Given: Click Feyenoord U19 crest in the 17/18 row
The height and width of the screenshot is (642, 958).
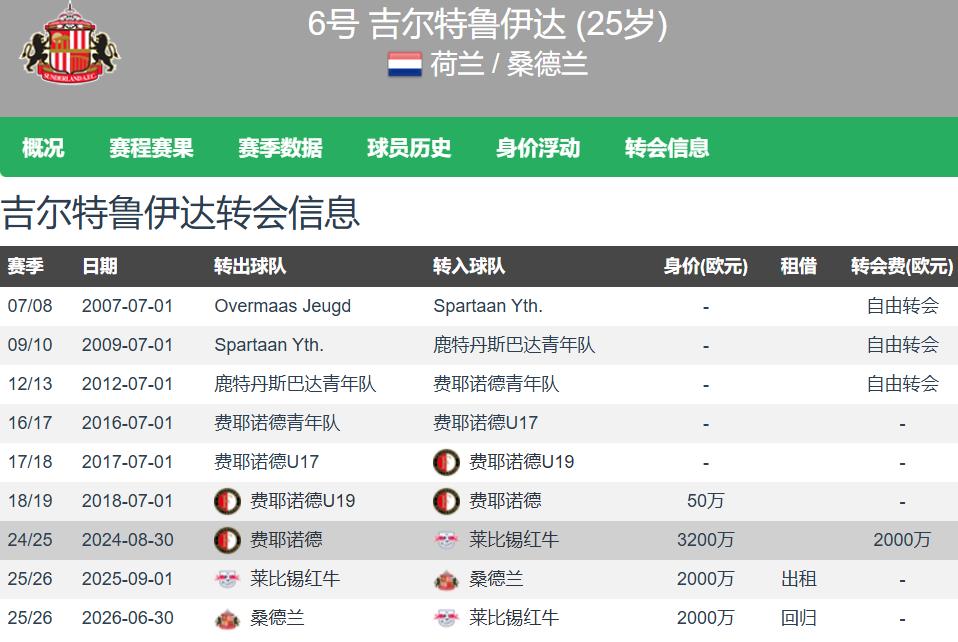Looking at the screenshot, I should [x=446, y=462].
